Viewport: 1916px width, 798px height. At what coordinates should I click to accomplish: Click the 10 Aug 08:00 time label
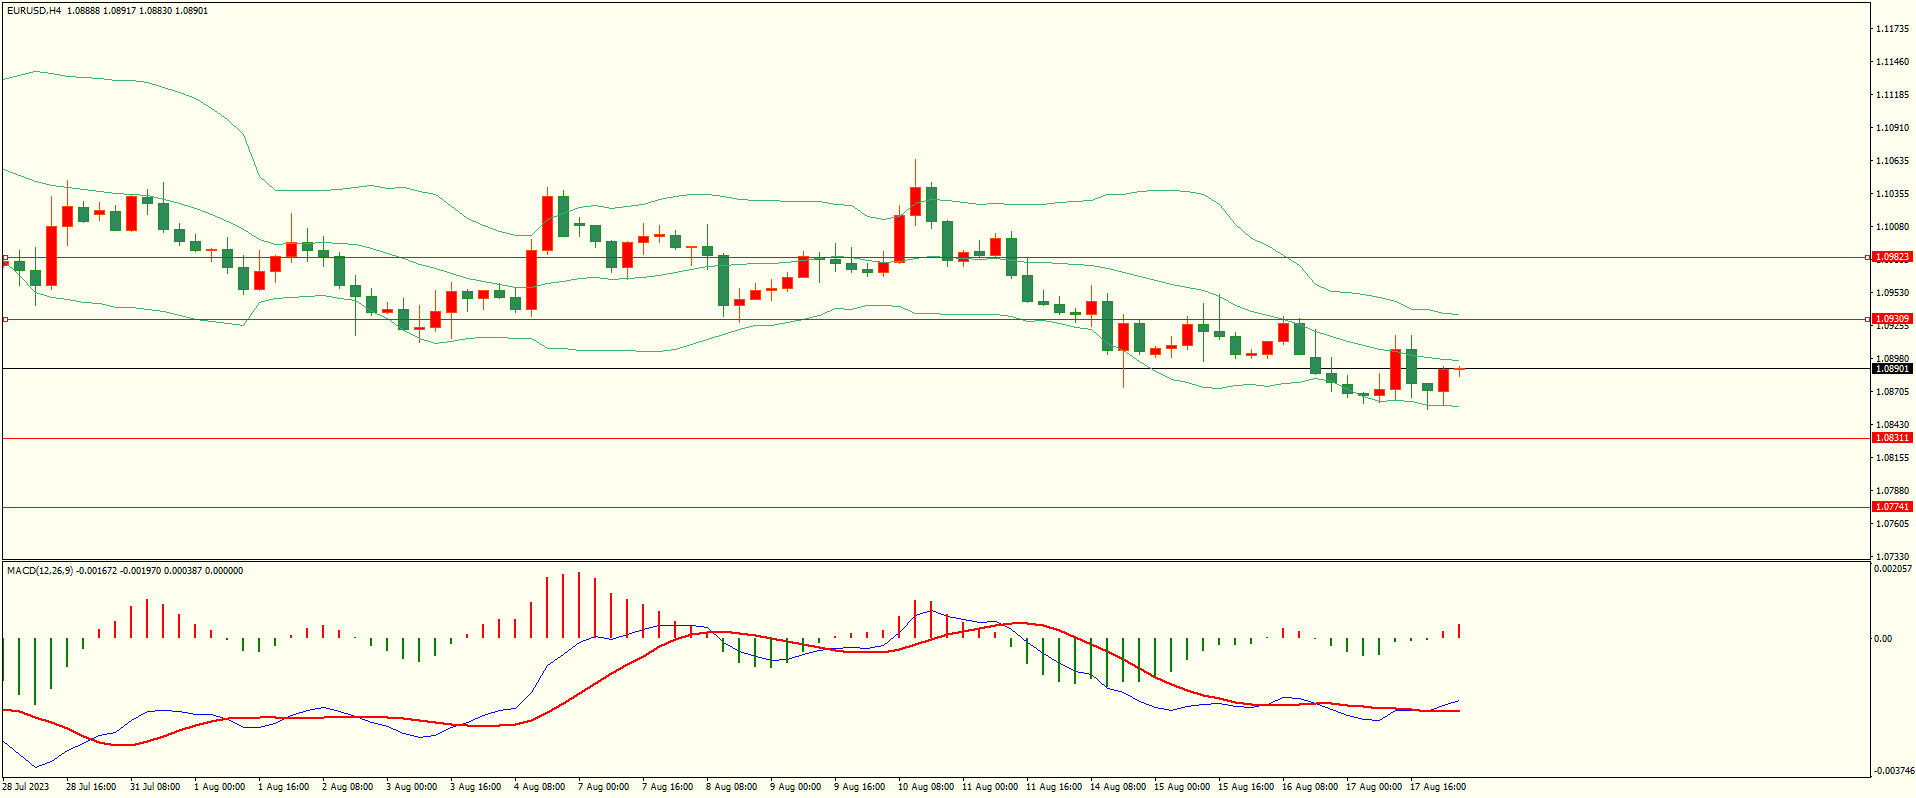pos(925,787)
